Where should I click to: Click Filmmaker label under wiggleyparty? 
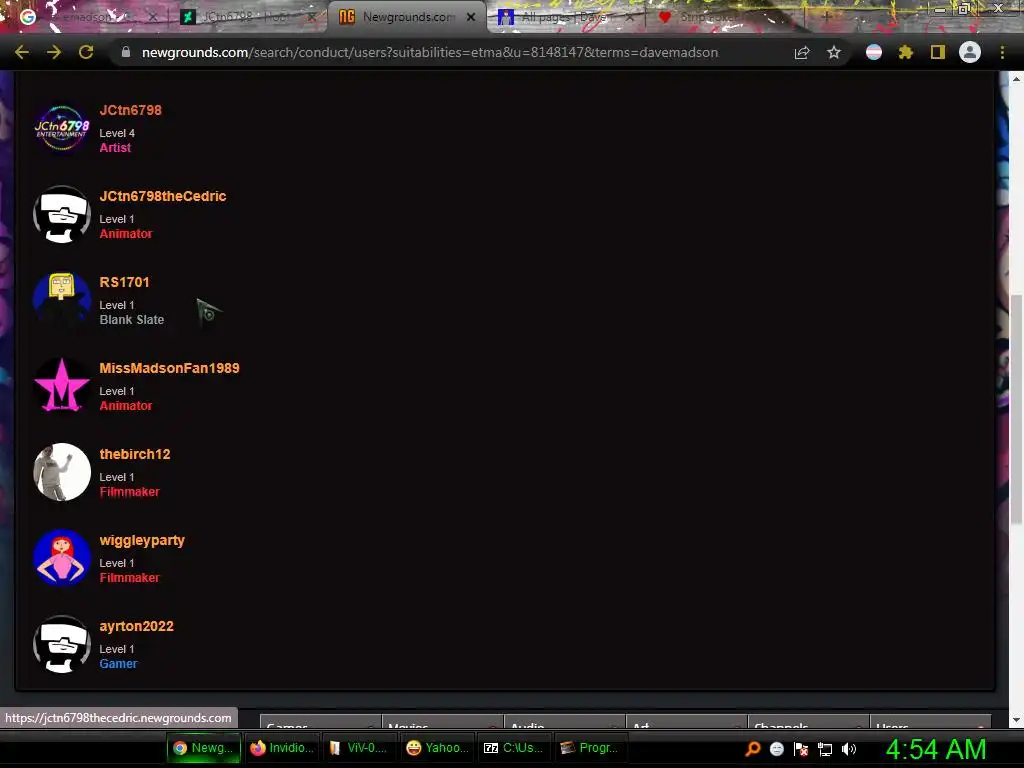tap(129, 578)
